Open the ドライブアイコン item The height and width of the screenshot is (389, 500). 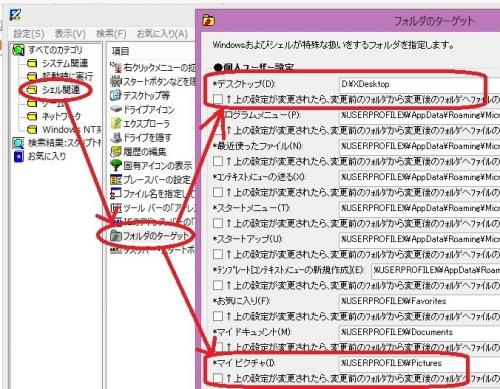click(142, 109)
